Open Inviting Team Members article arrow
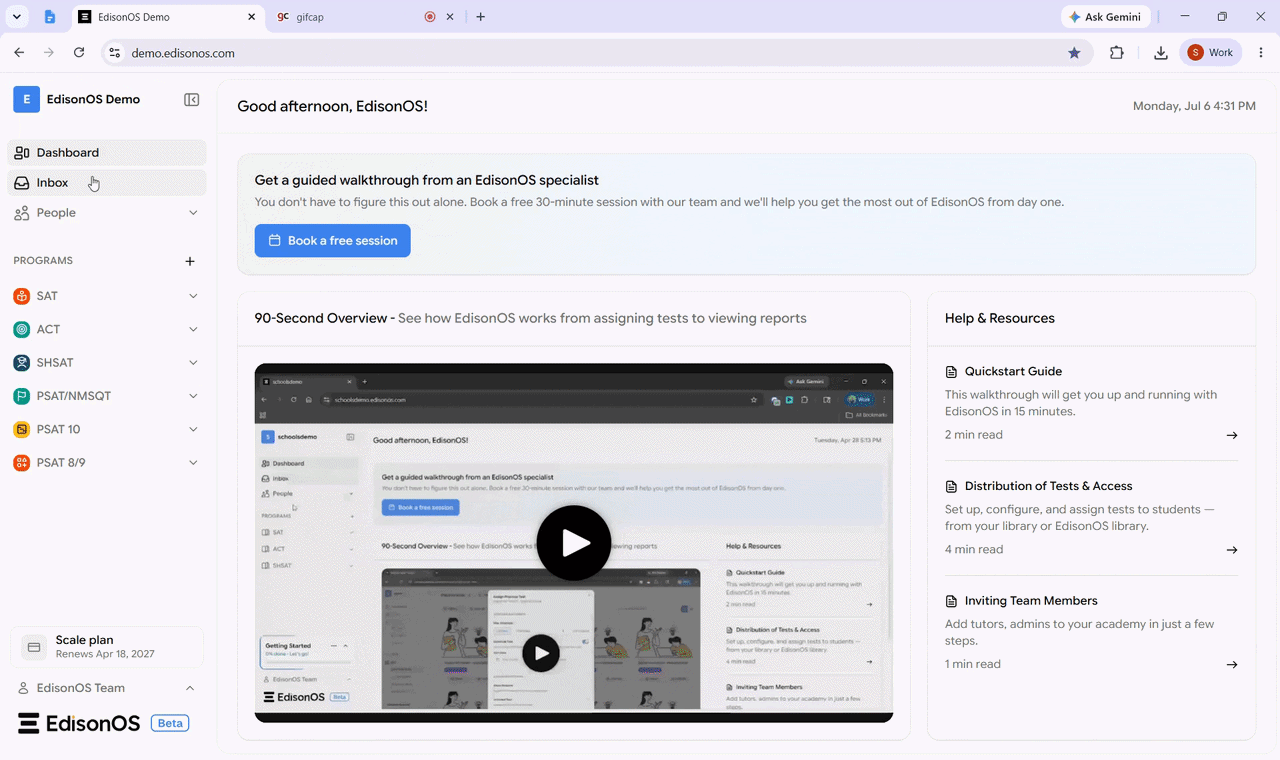The height and width of the screenshot is (760, 1280). [1232, 665]
